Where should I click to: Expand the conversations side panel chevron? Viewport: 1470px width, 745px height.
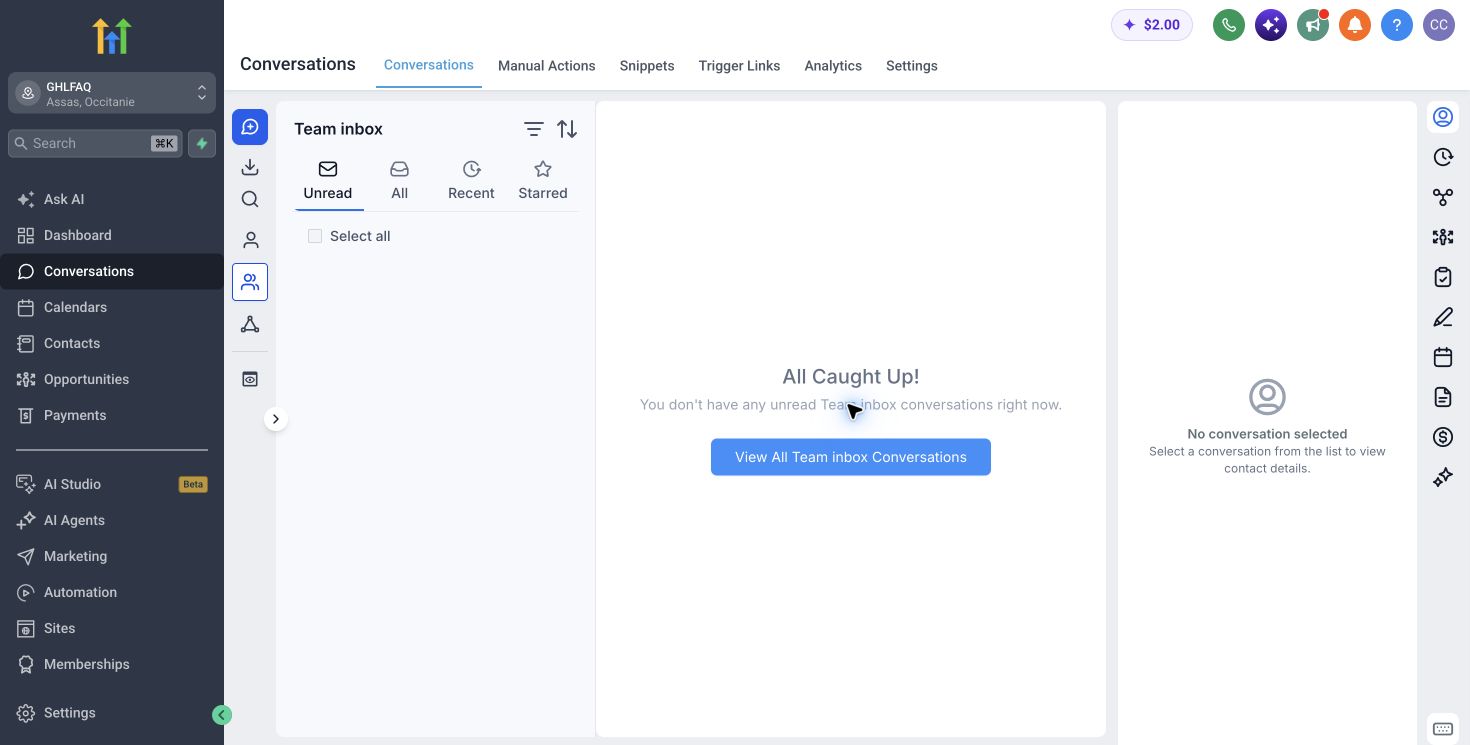pos(276,419)
